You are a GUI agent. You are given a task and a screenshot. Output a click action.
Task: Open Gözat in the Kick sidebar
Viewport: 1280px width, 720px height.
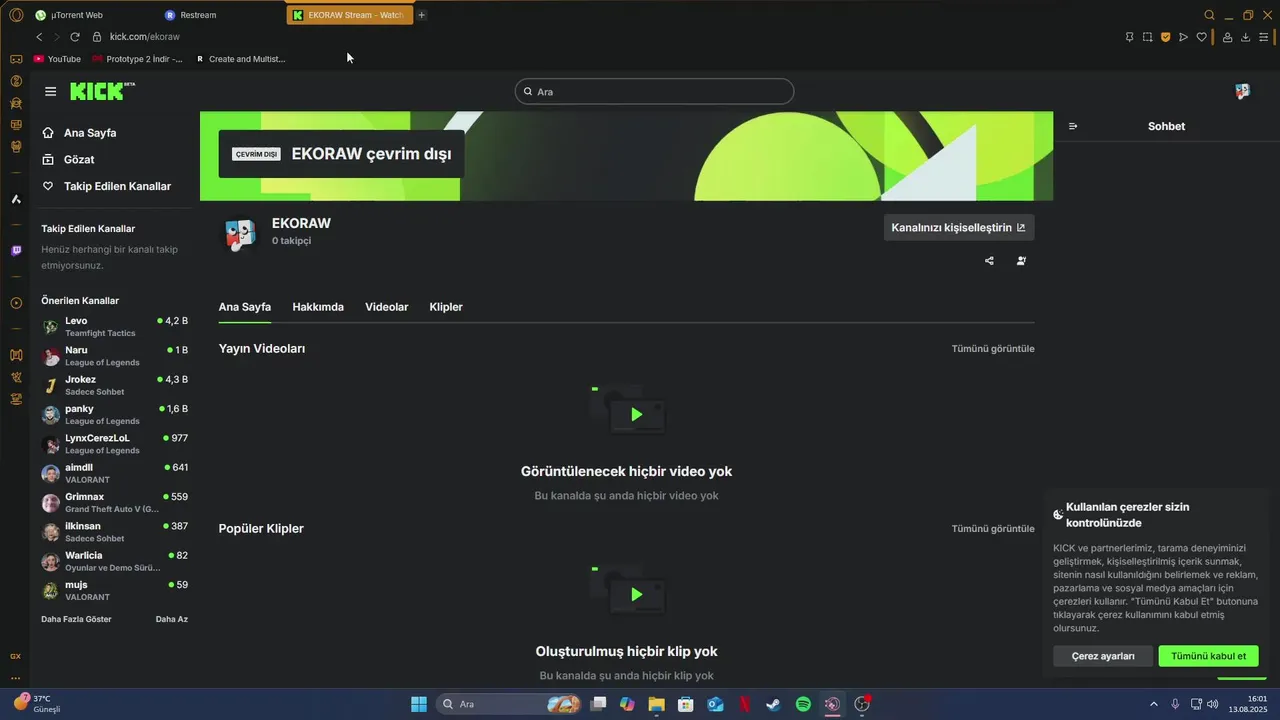pos(68,160)
